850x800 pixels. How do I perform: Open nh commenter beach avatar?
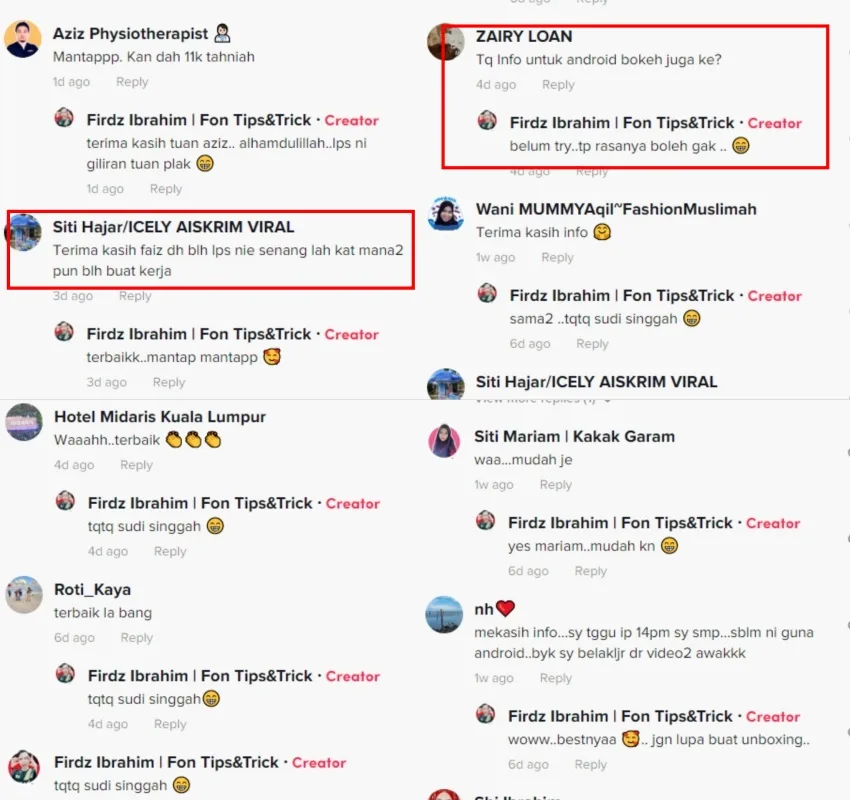445,615
